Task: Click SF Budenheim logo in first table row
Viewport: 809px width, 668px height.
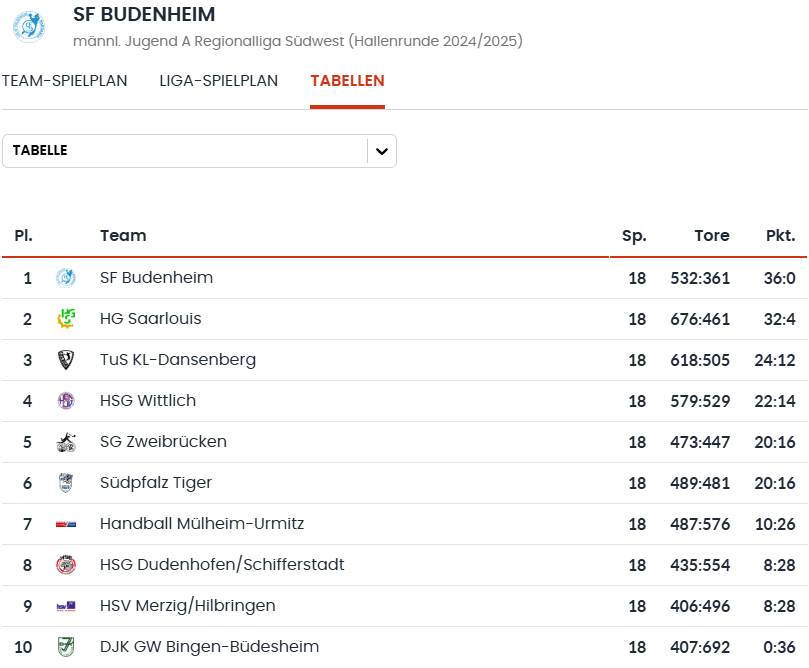Action: [66, 278]
